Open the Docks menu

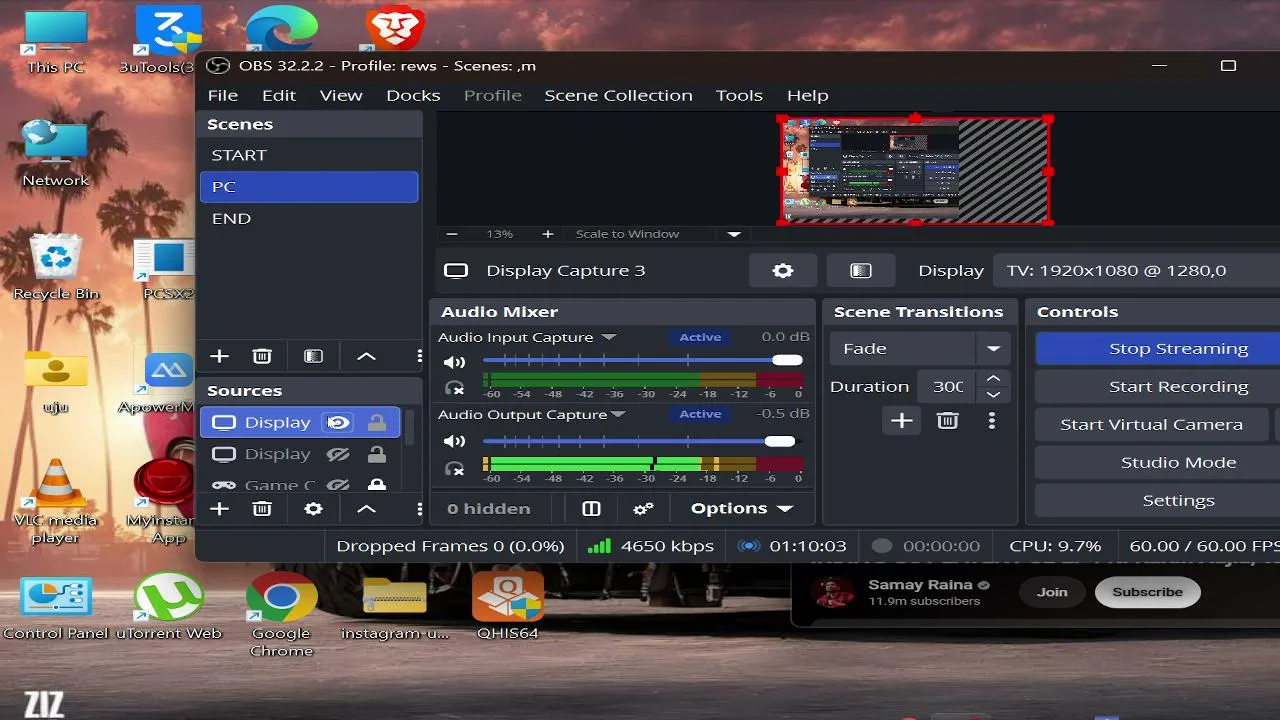point(413,95)
